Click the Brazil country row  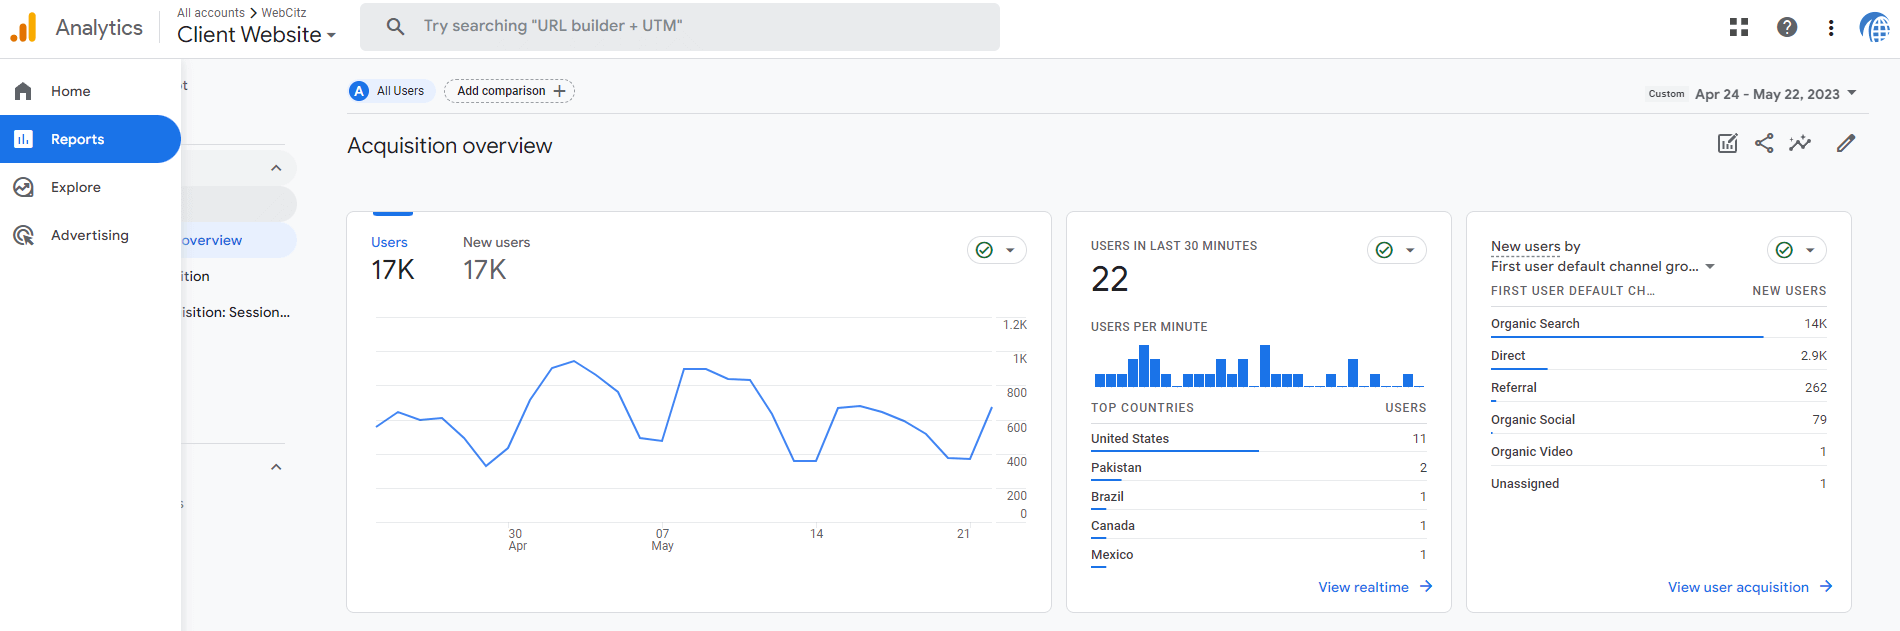click(1258, 496)
